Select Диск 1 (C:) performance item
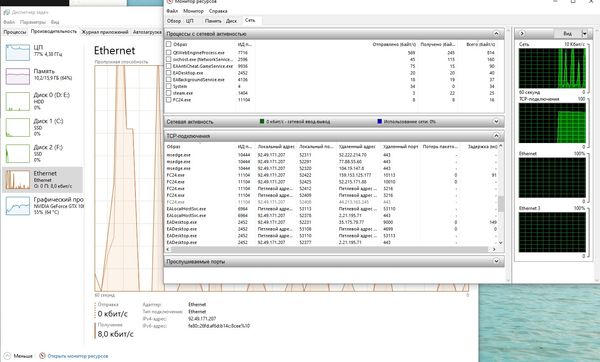 42,127
